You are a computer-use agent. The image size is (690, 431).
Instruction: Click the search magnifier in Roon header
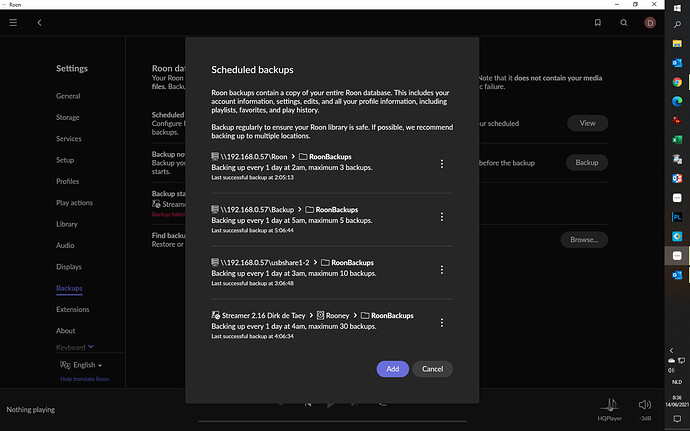click(x=624, y=22)
